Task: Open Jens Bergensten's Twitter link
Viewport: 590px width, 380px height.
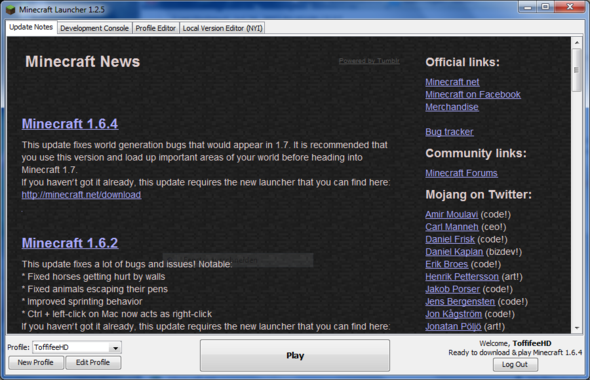Action: [x=460, y=301]
